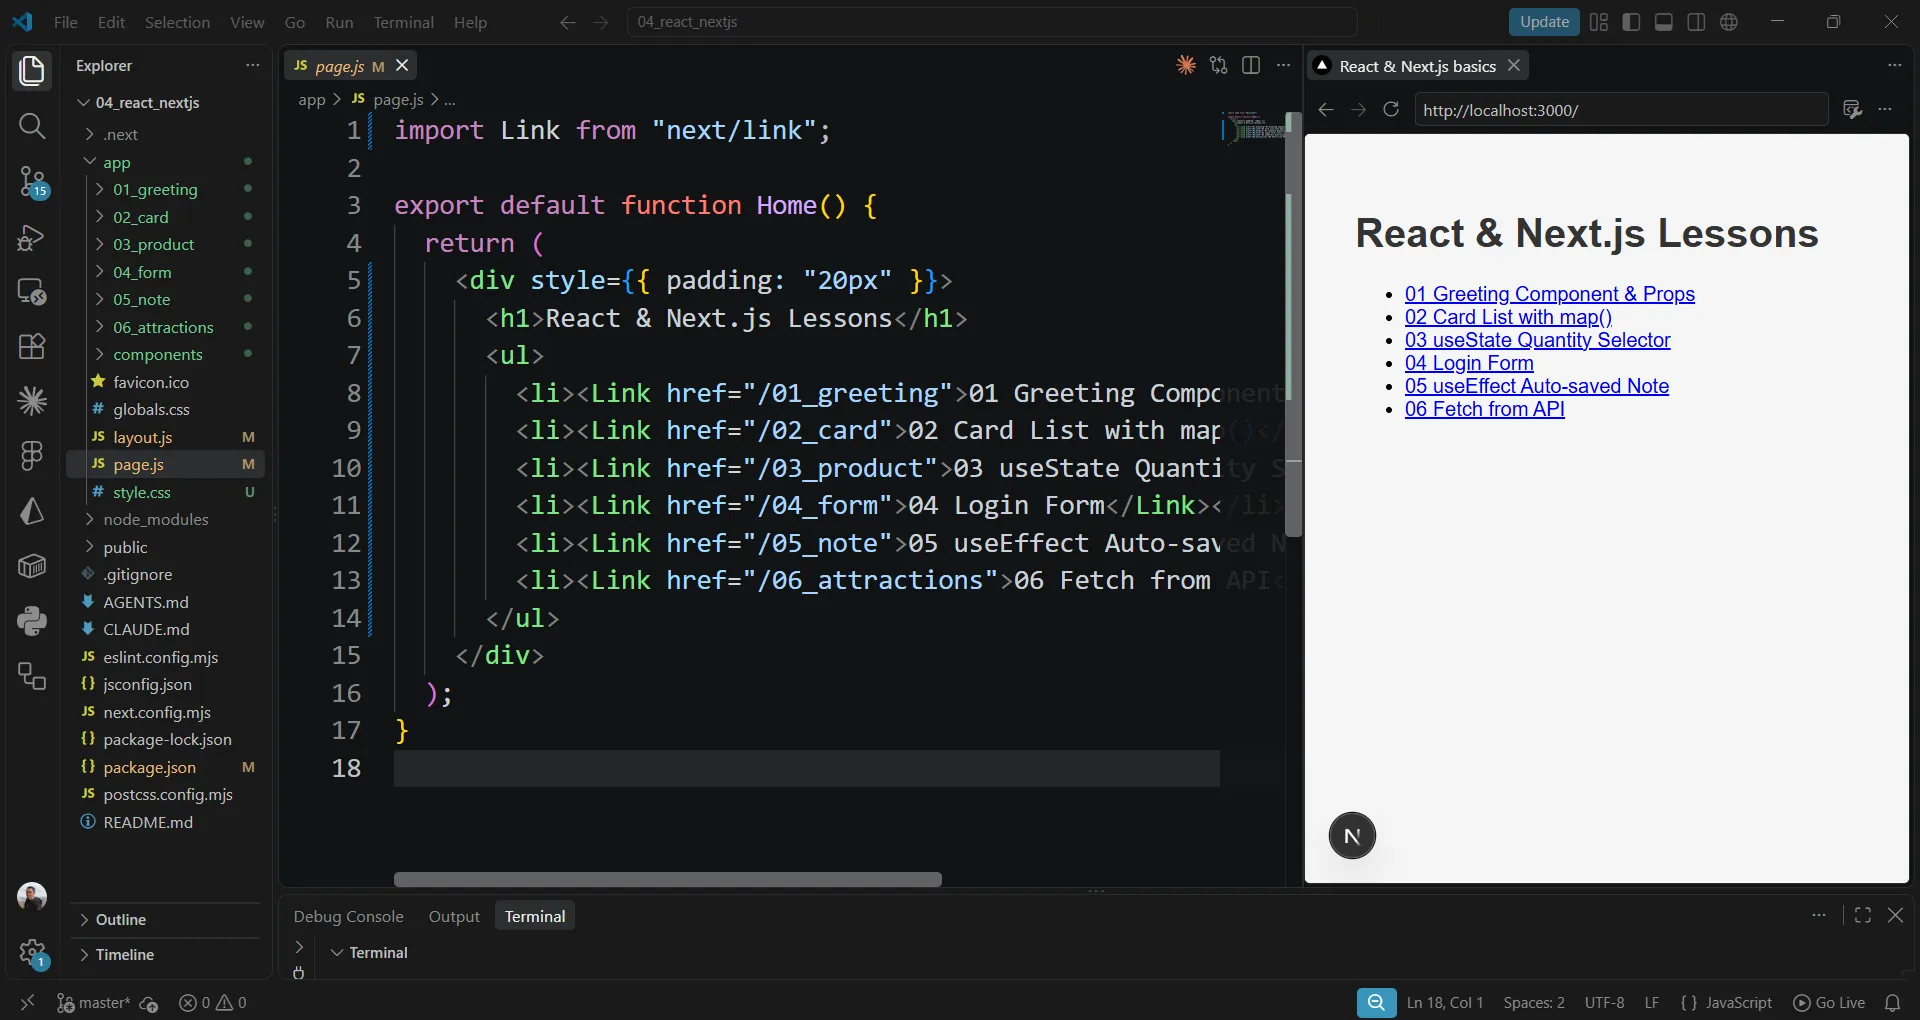Expand the Outline section
Image resolution: width=1920 pixels, height=1020 pixels.
point(120,920)
